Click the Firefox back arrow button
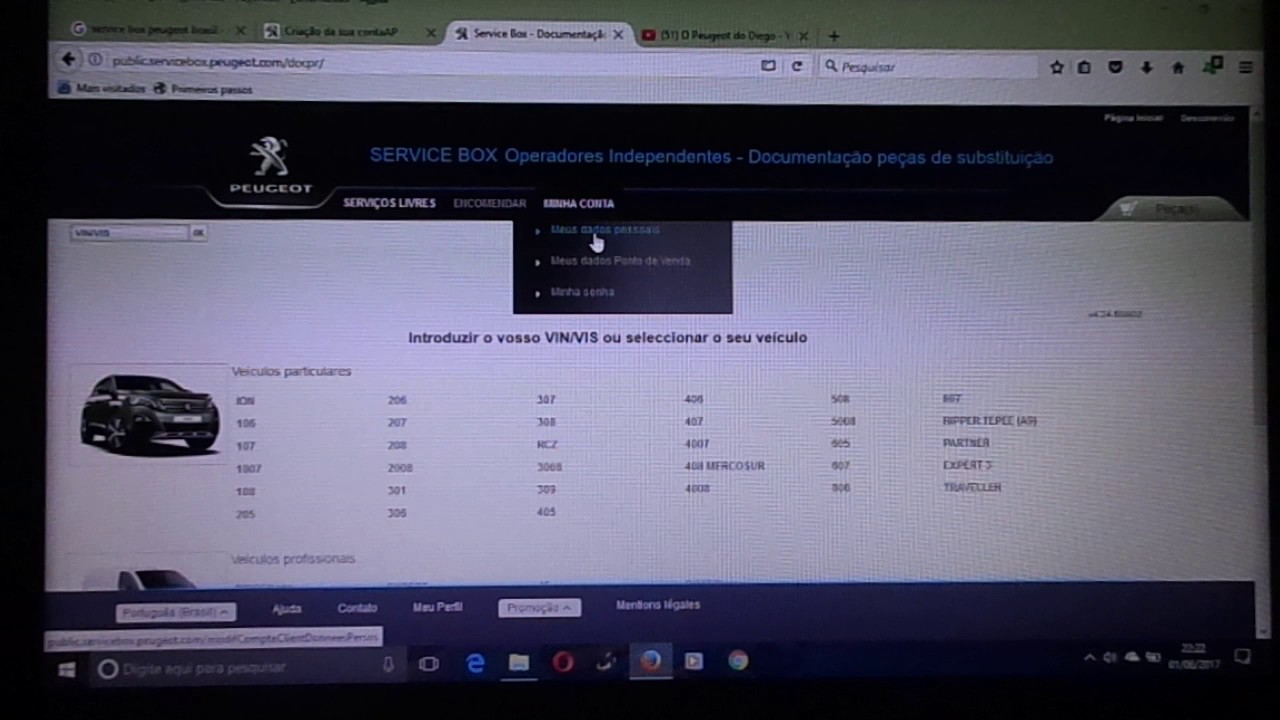Image resolution: width=1280 pixels, height=720 pixels. (68, 60)
